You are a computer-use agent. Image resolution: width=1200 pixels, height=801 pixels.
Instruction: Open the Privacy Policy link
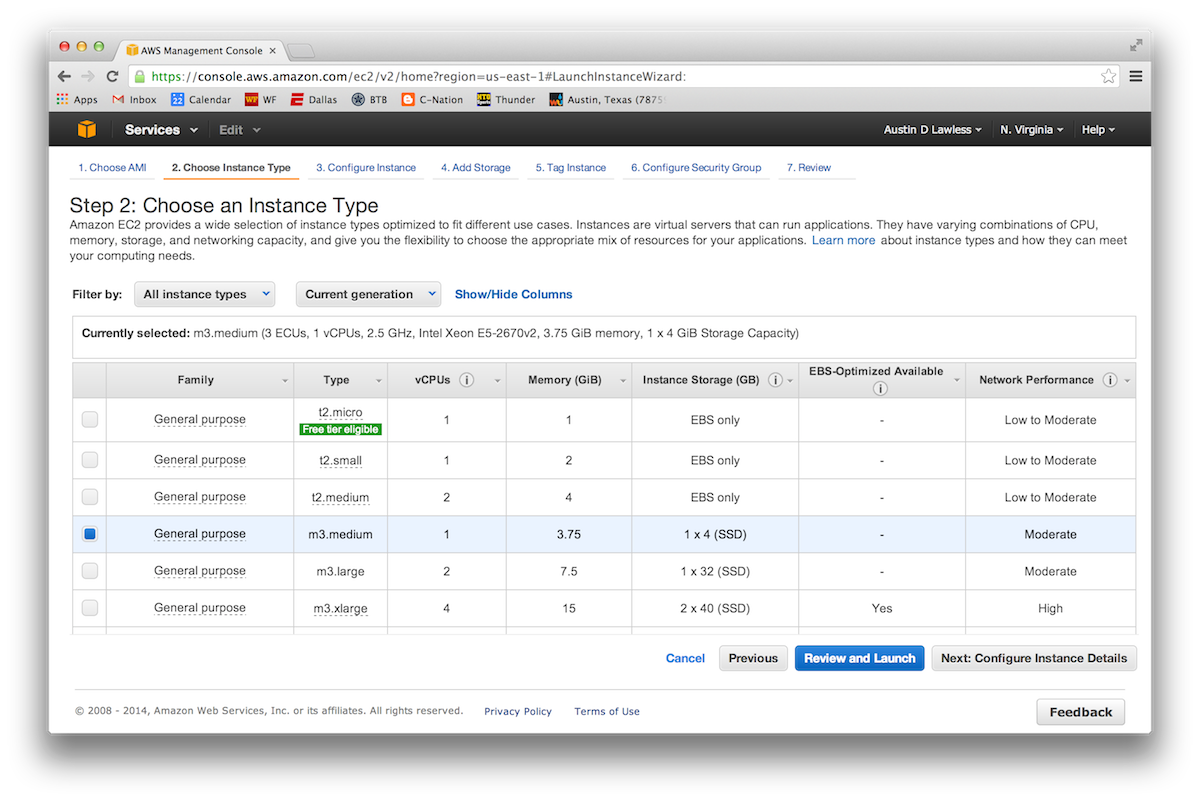518,712
